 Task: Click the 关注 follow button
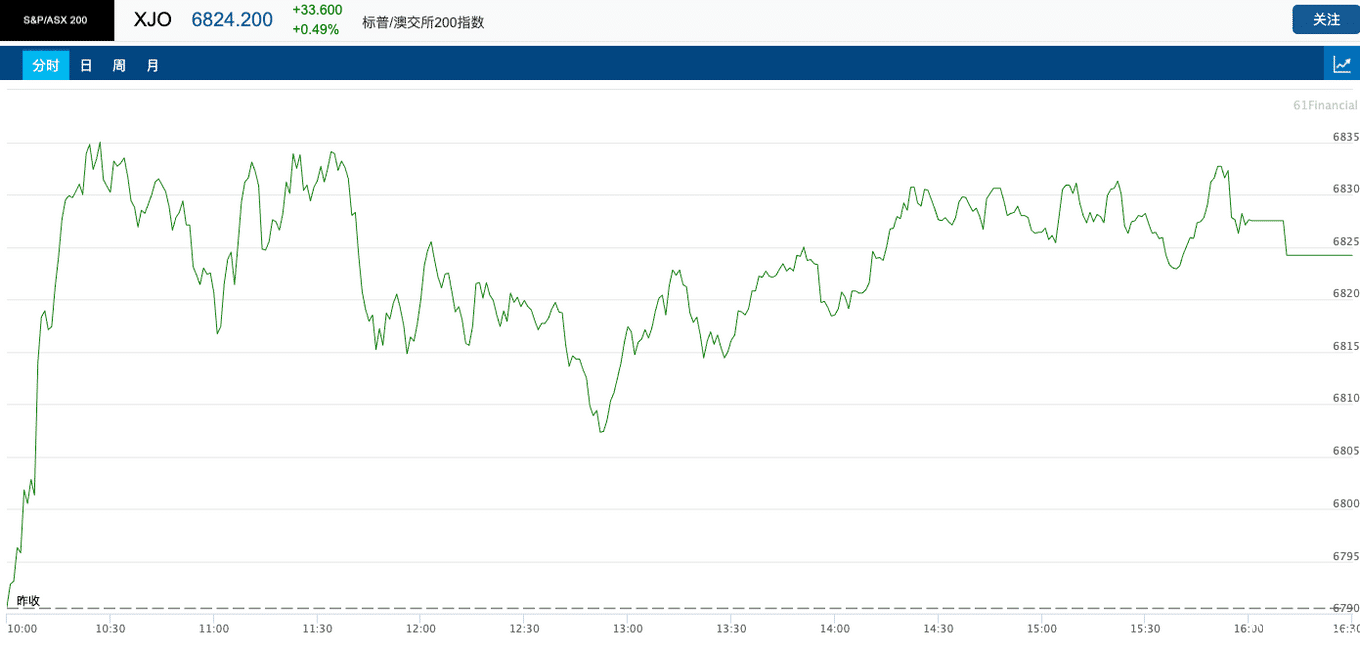click(1326, 19)
